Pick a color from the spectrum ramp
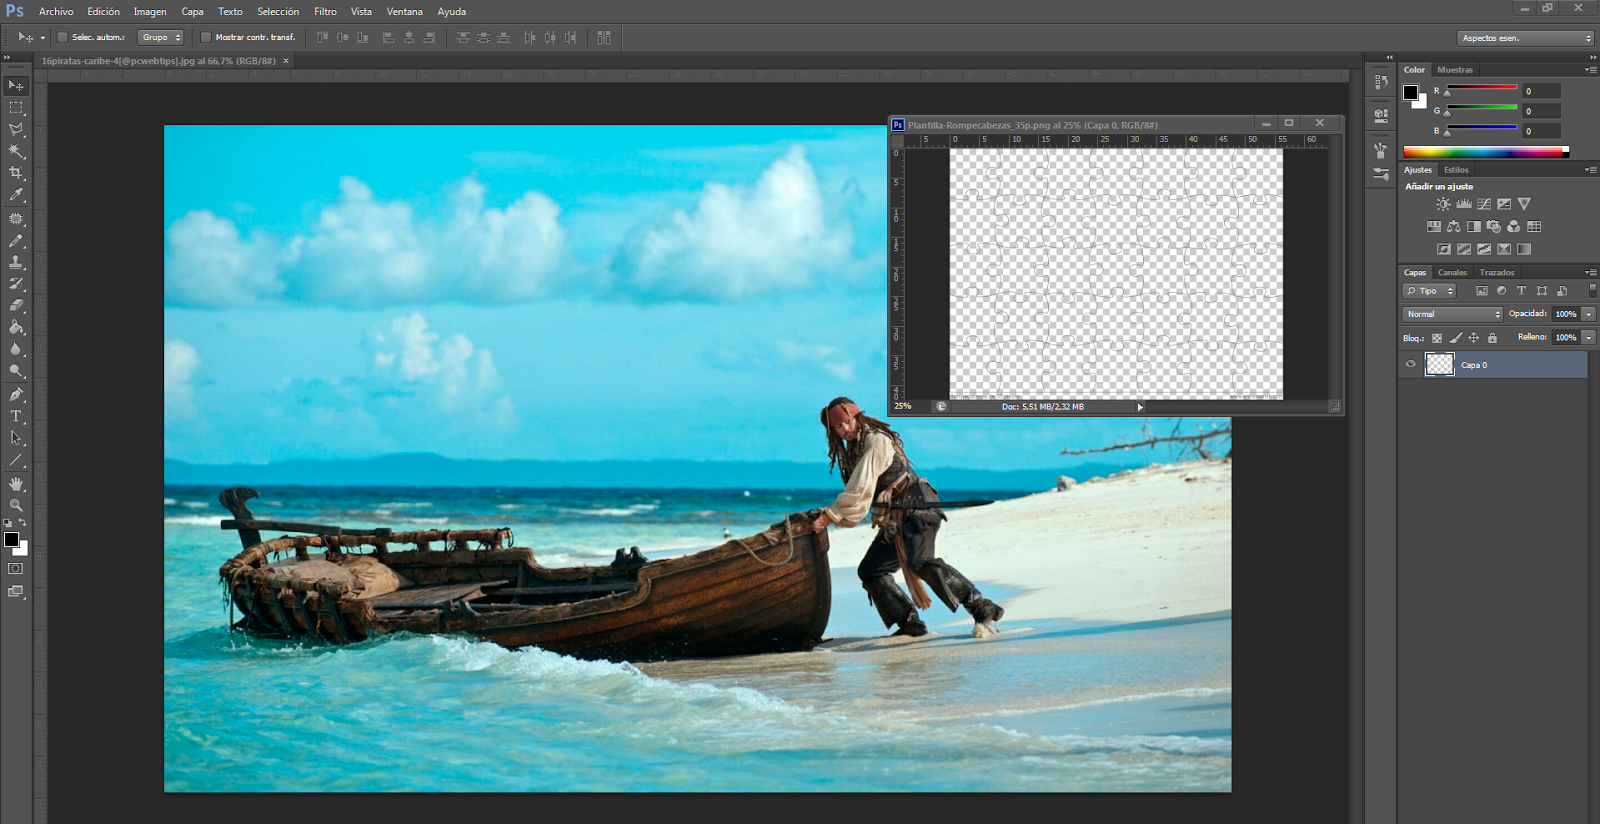The height and width of the screenshot is (824, 1600). point(1485,152)
